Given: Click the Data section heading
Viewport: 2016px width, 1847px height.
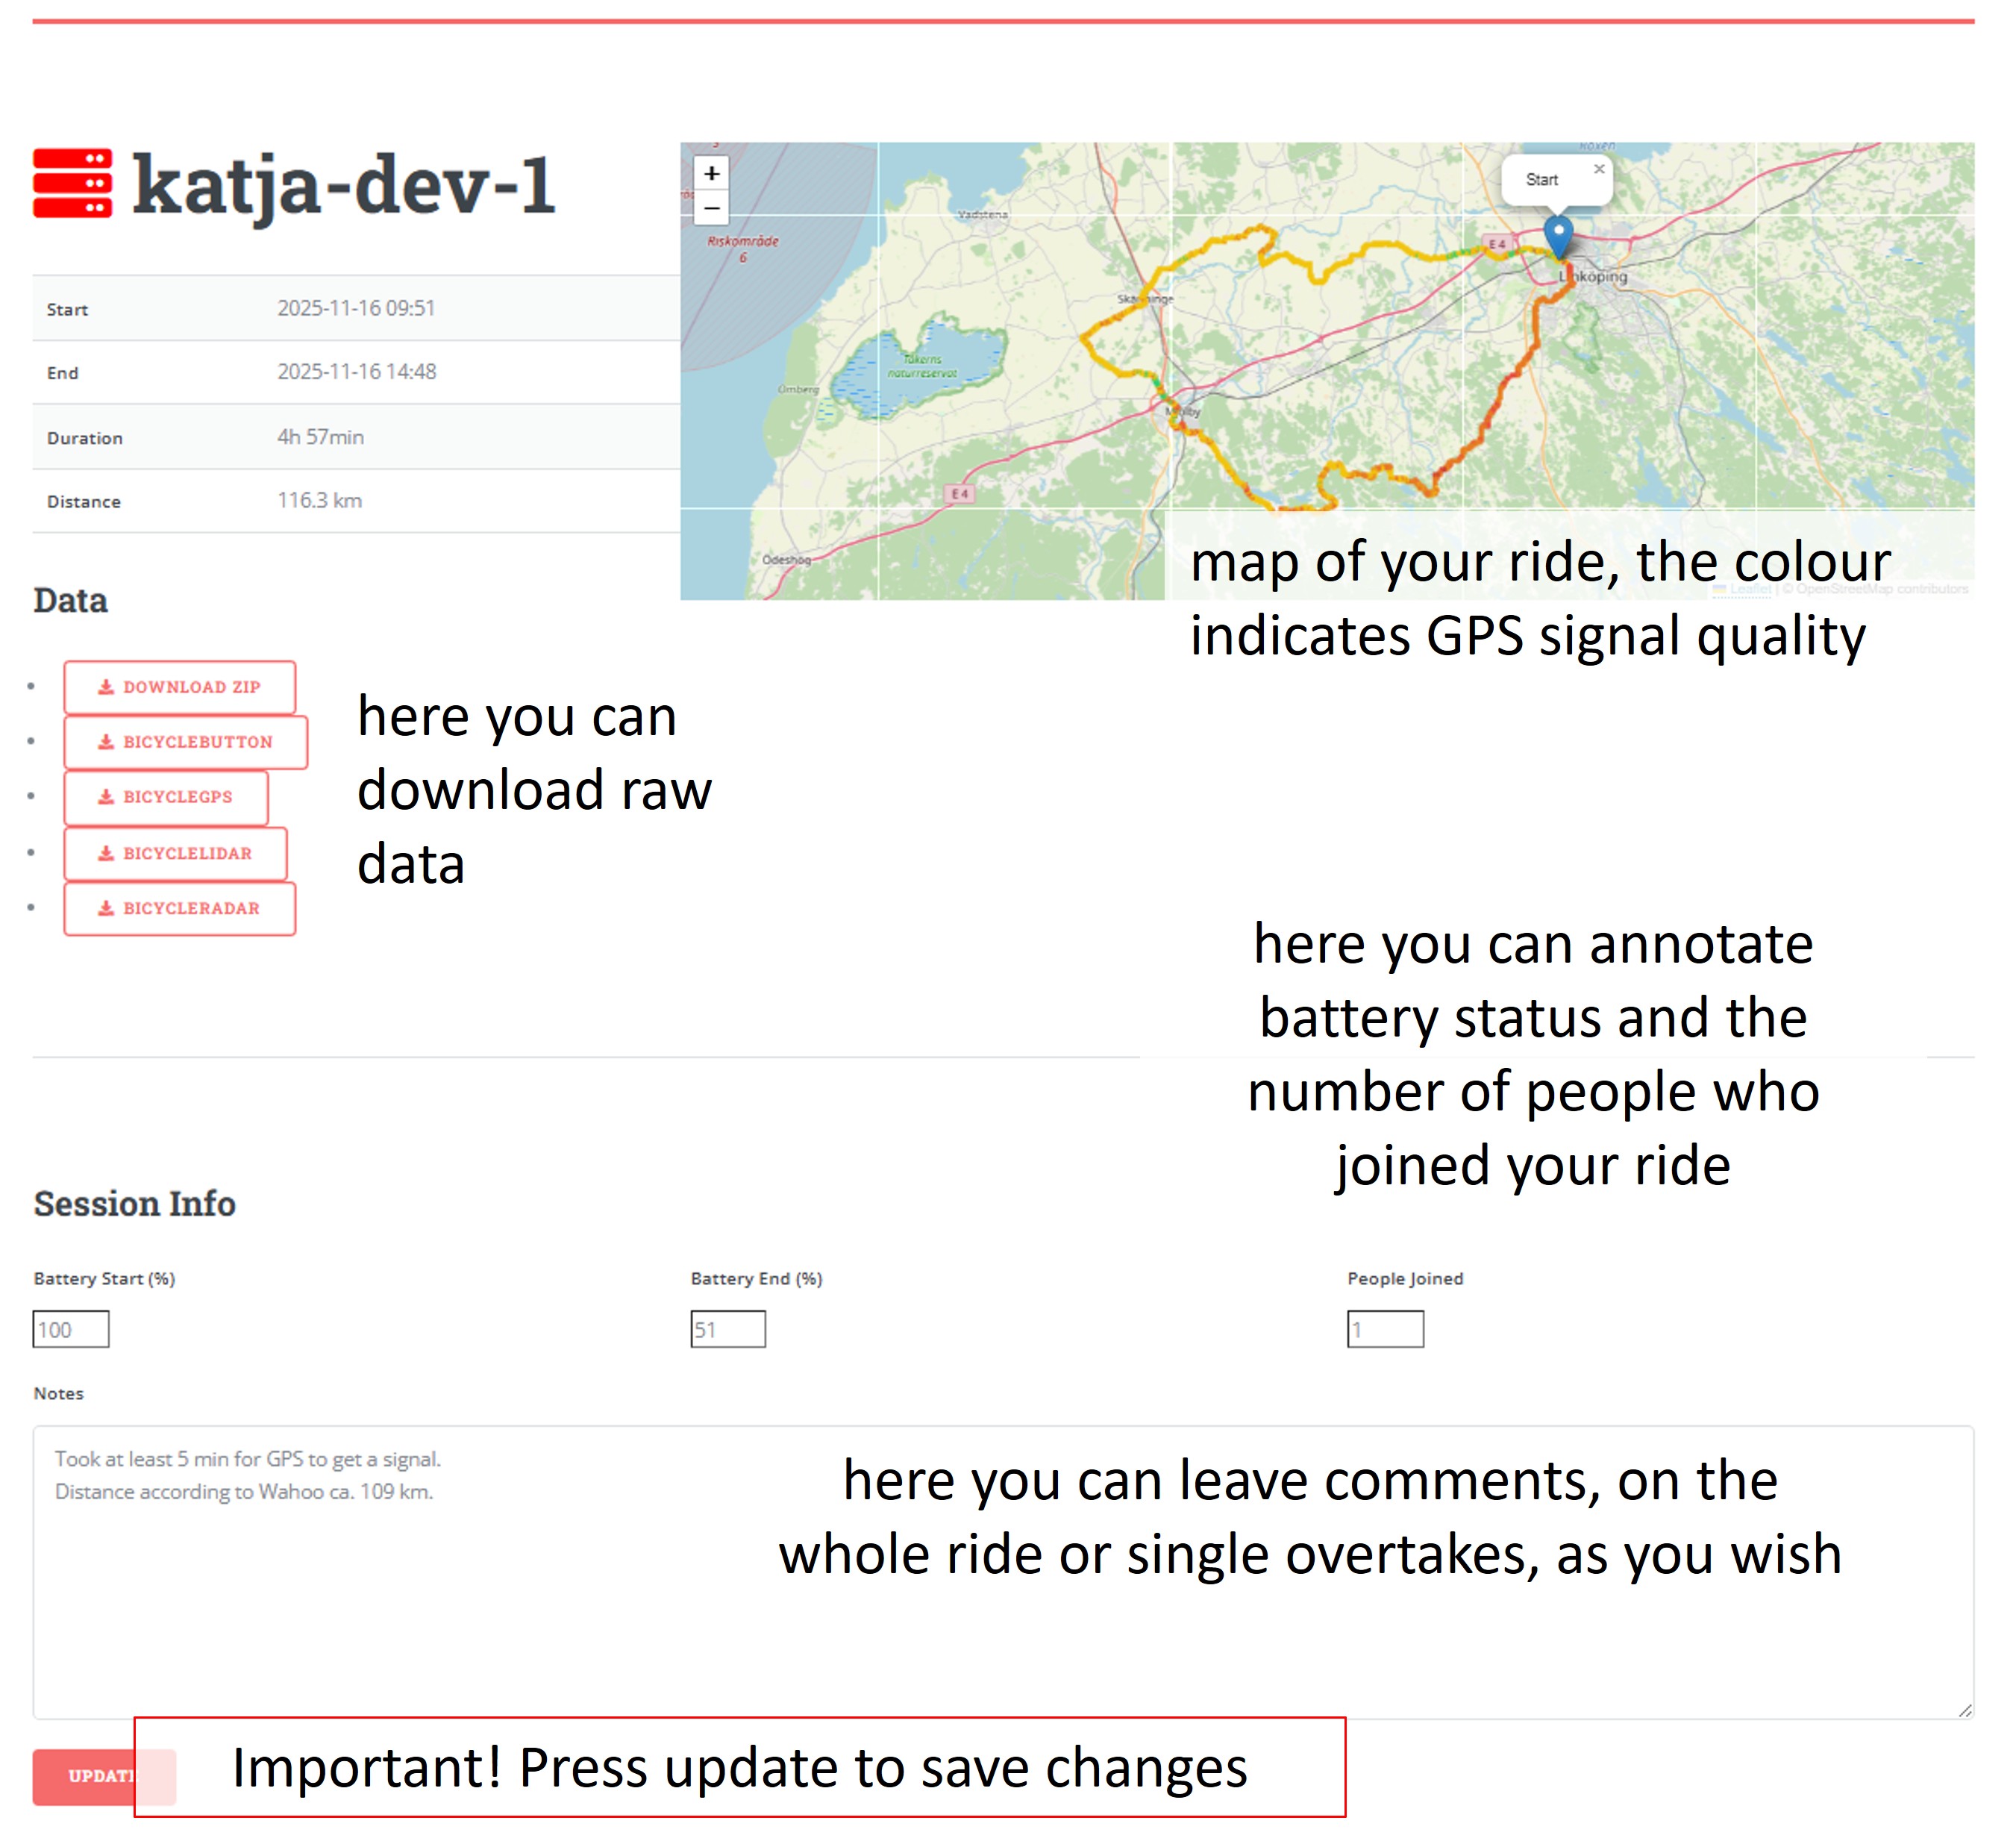Looking at the screenshot, I should coord(70,600).
